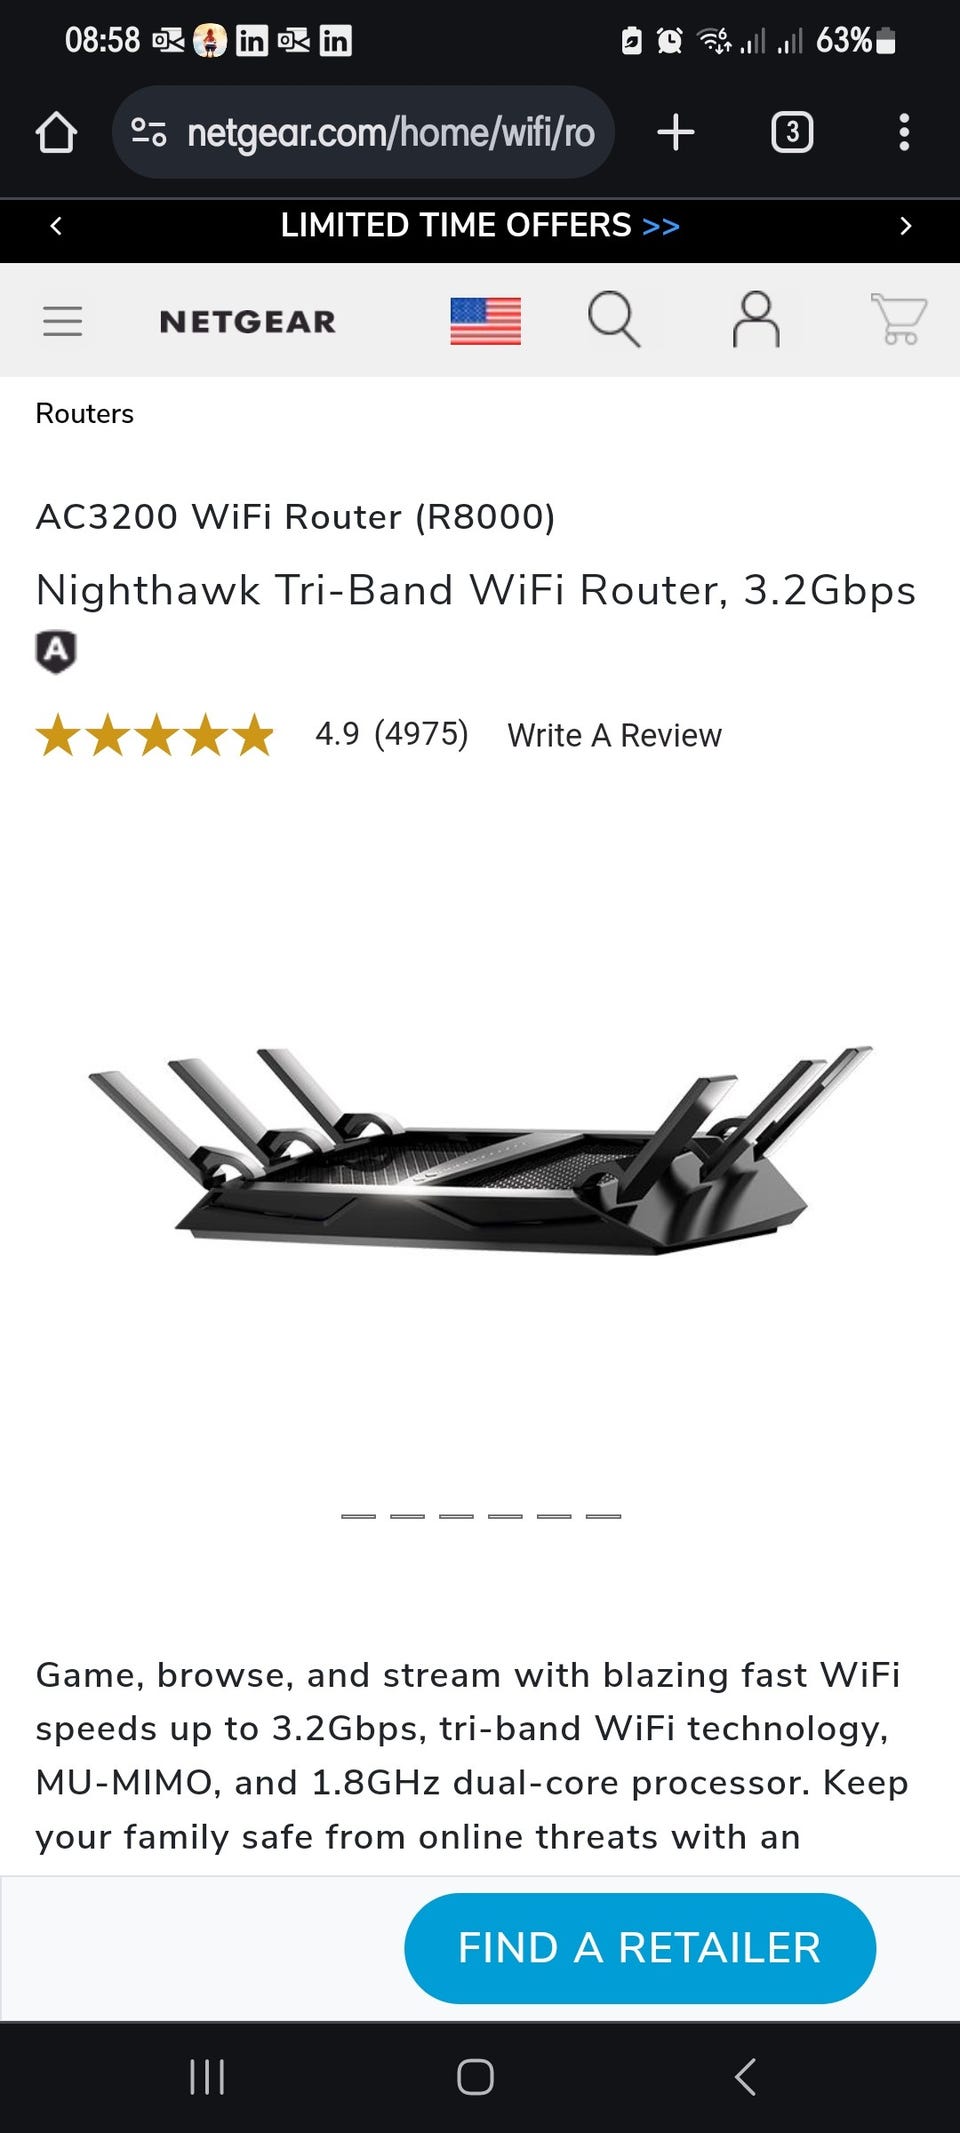
Task: Select the last image carousel indicator
Action: point(603,1516)
